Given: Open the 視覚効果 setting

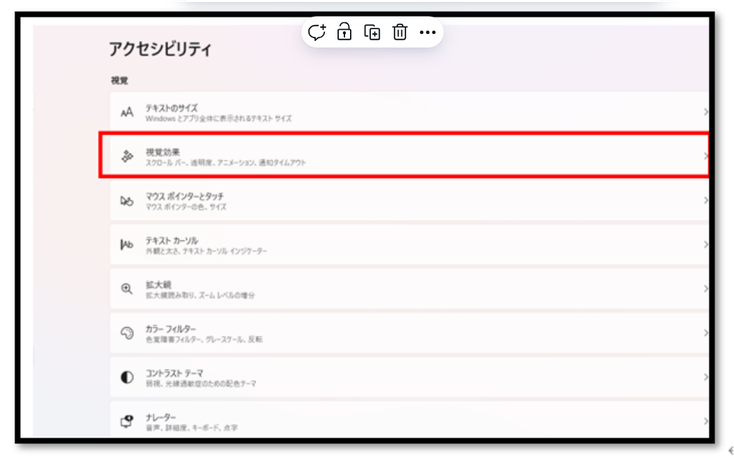Looking at the screenshot, I should tap(409, 156).
